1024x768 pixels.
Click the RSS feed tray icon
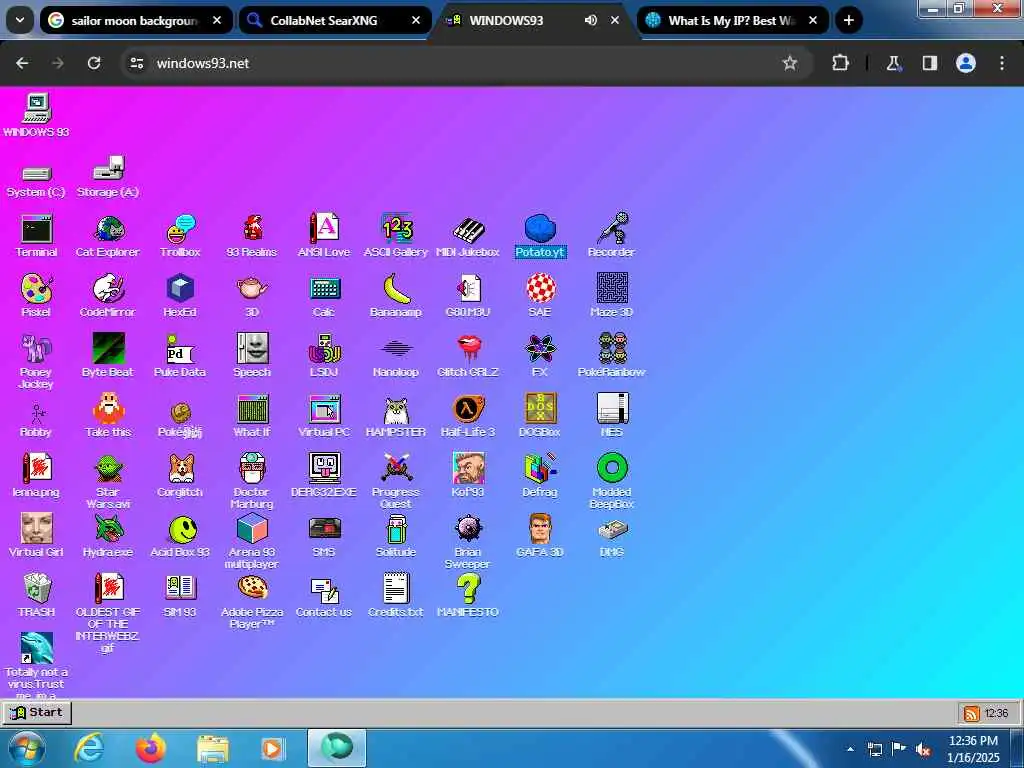[972, 713]
